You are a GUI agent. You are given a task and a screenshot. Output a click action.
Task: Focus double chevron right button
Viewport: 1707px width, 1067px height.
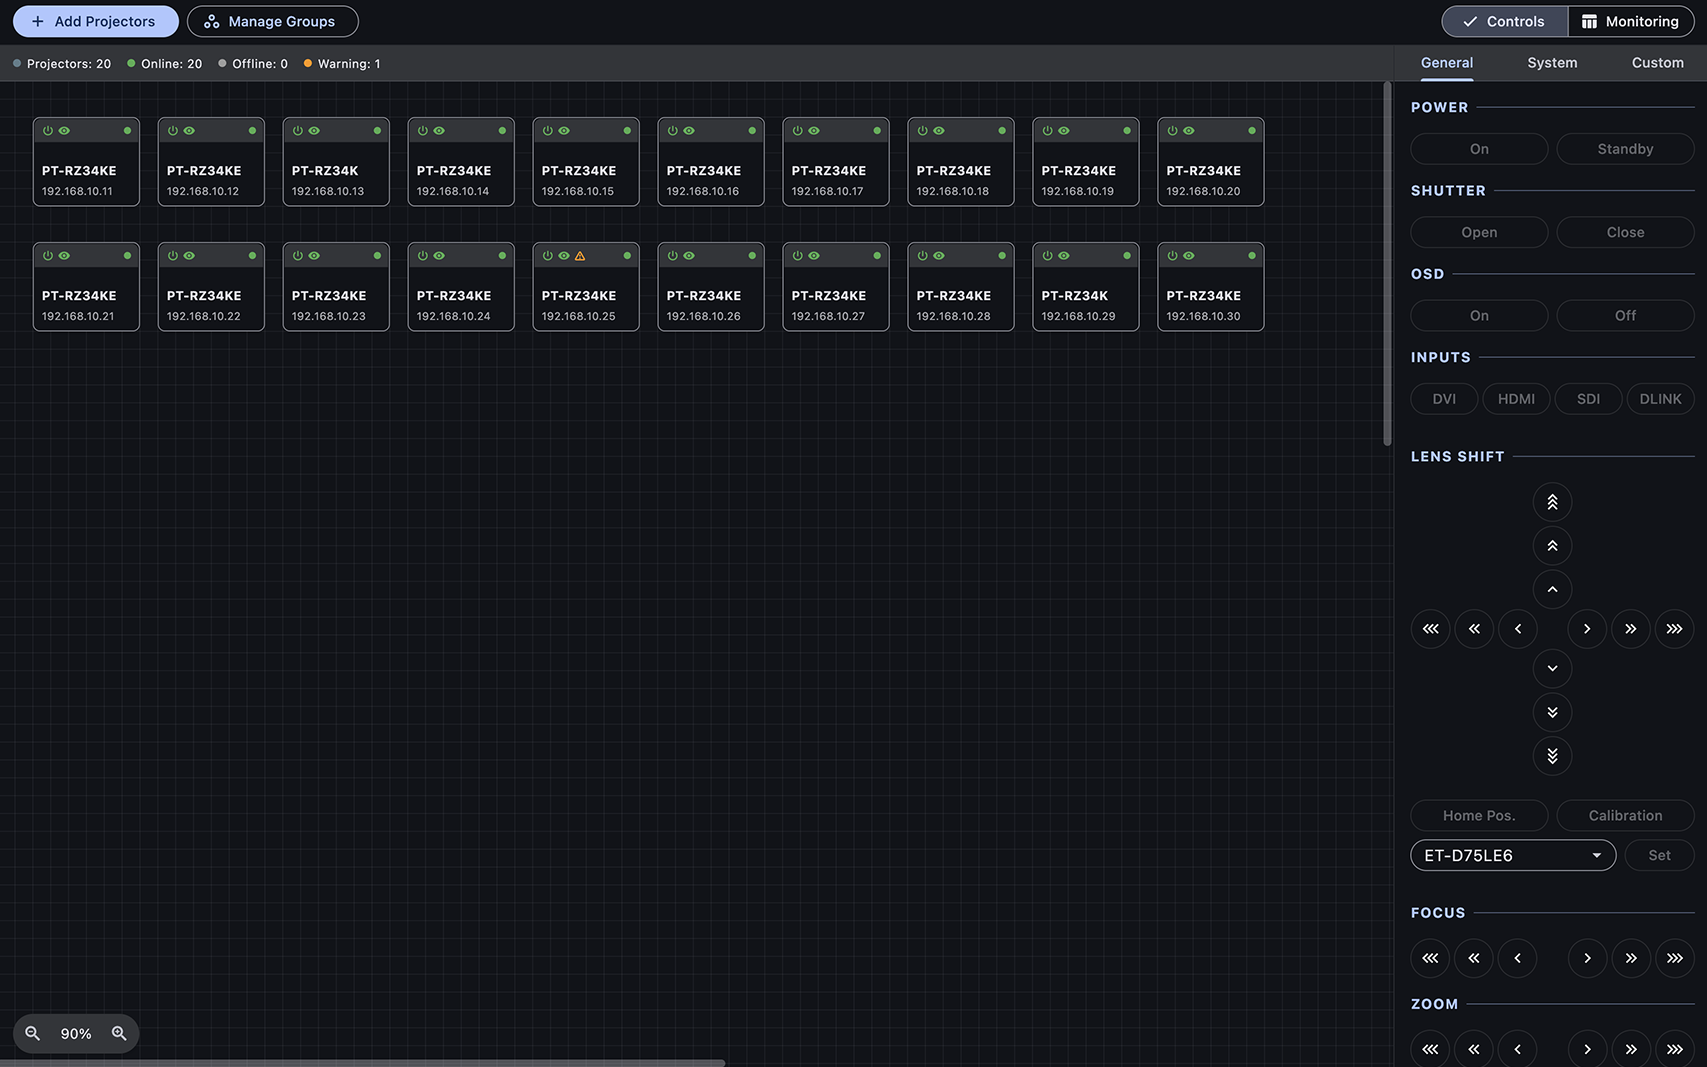coord(1631,958)
